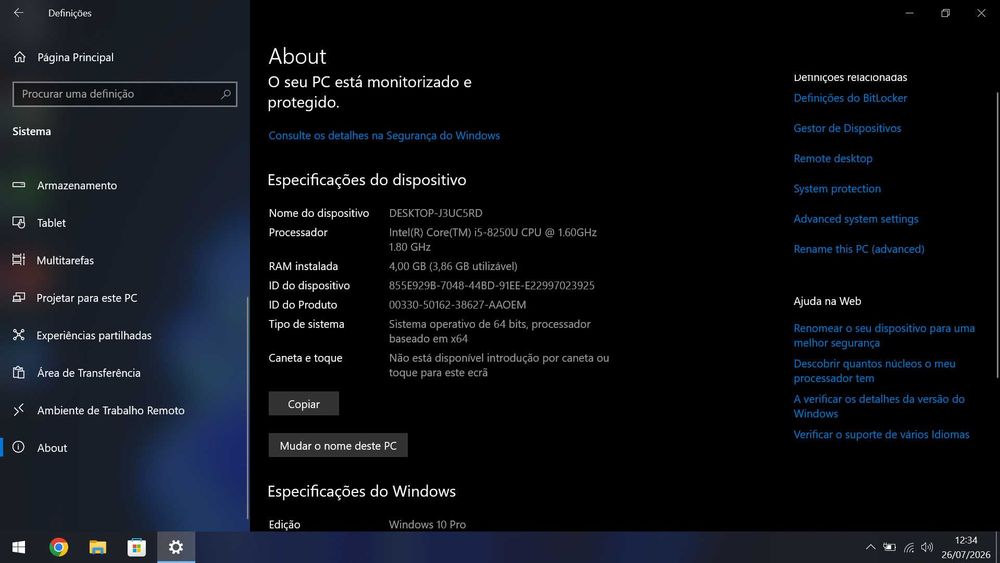Click the Especificações do dispositivo heading
The width and height of the screenshot is (1000, 563).
[x=367, y=180]
